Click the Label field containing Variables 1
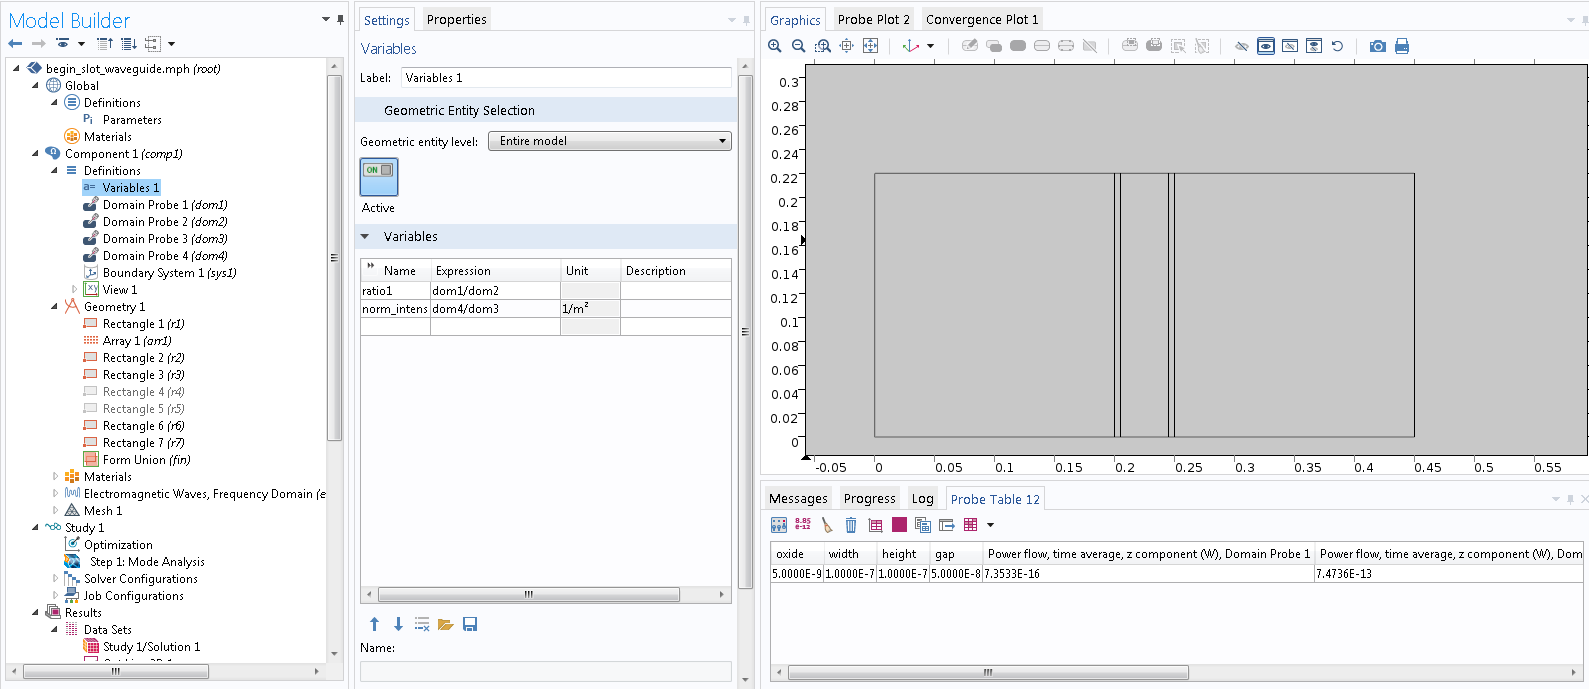 566,78
